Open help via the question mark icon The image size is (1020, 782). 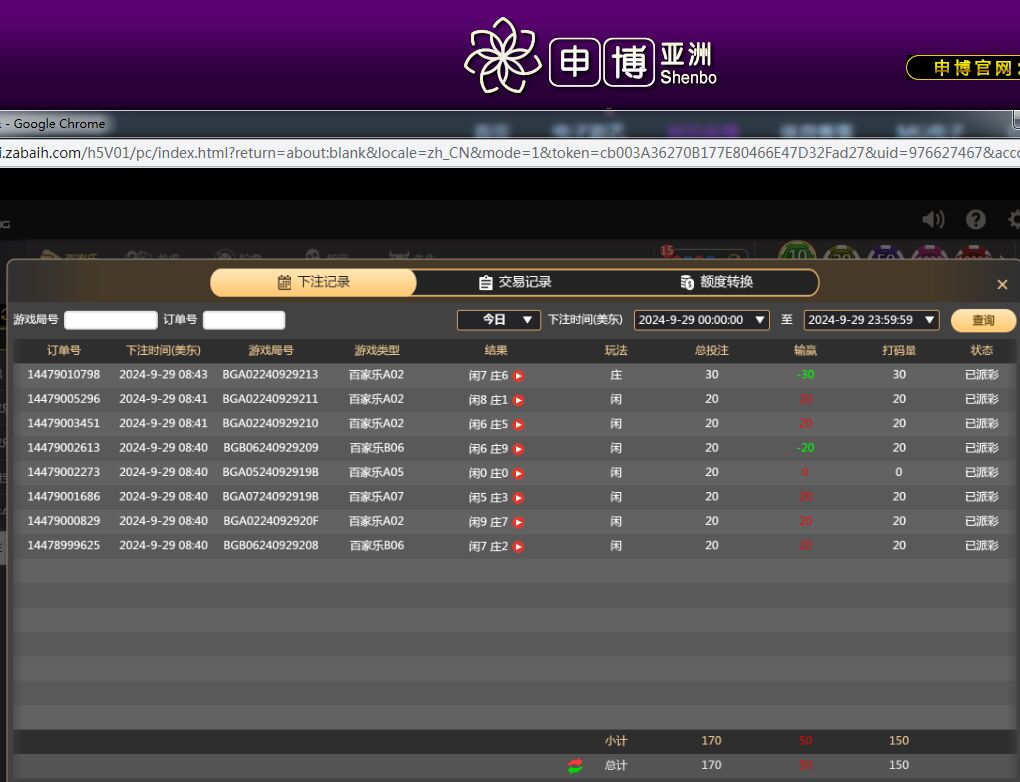point(976,220)
